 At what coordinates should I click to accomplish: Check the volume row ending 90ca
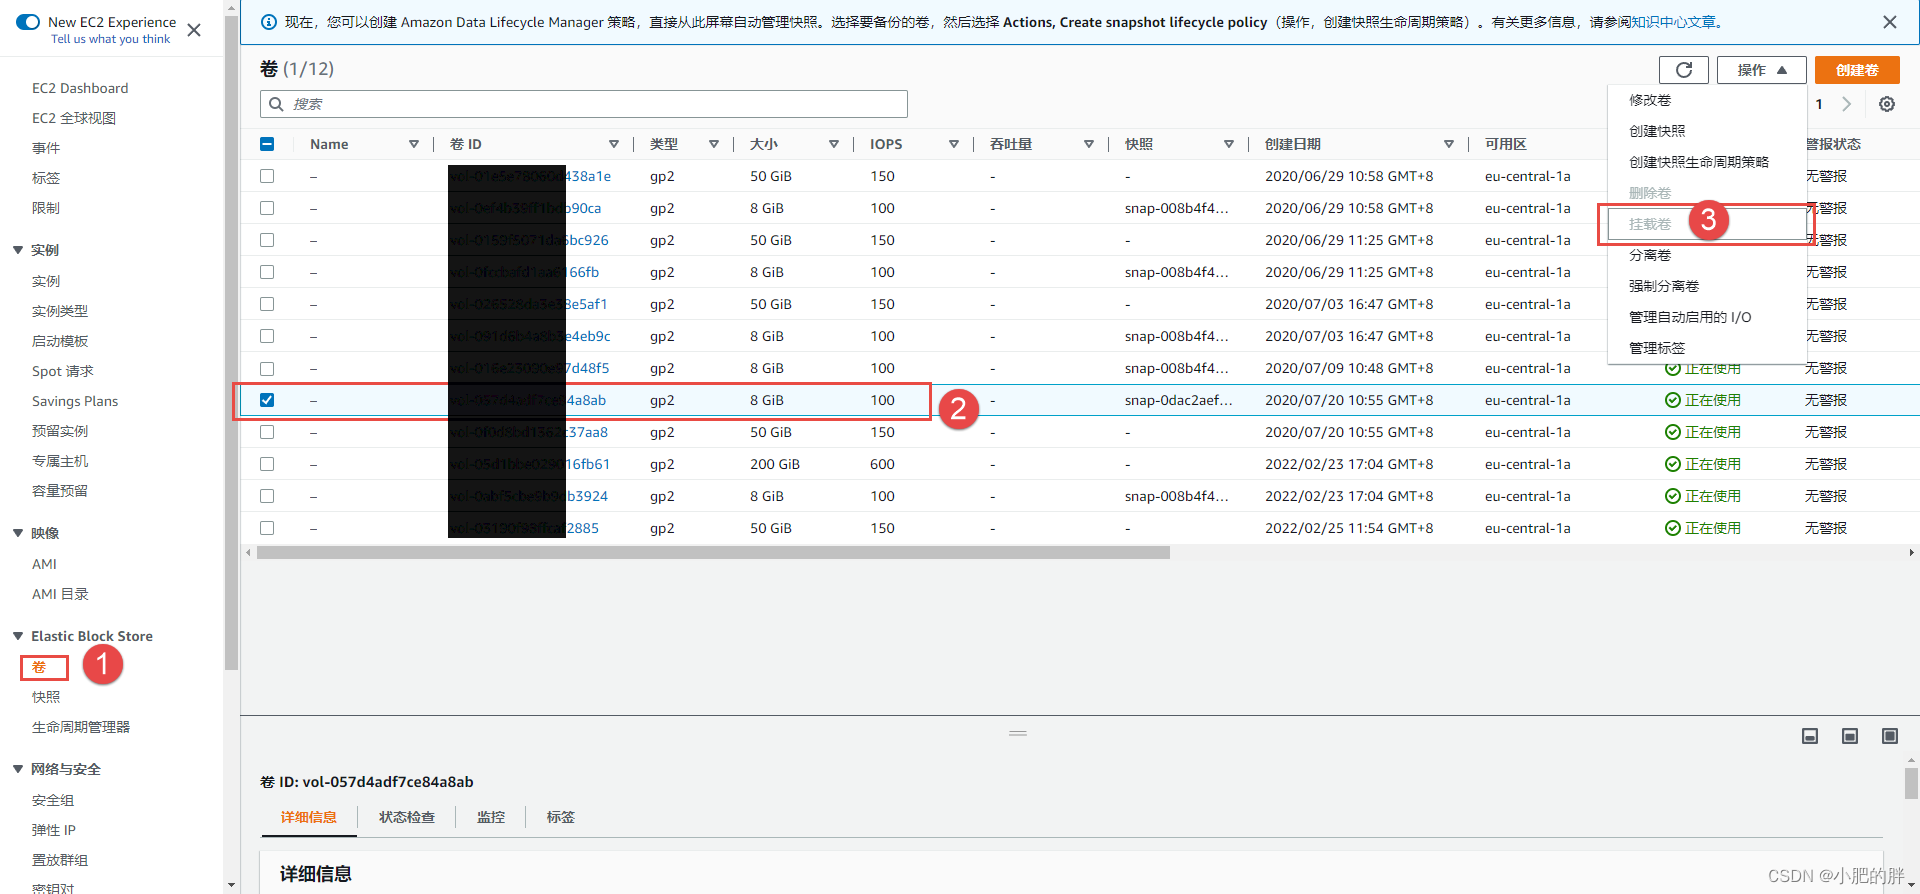267,208
